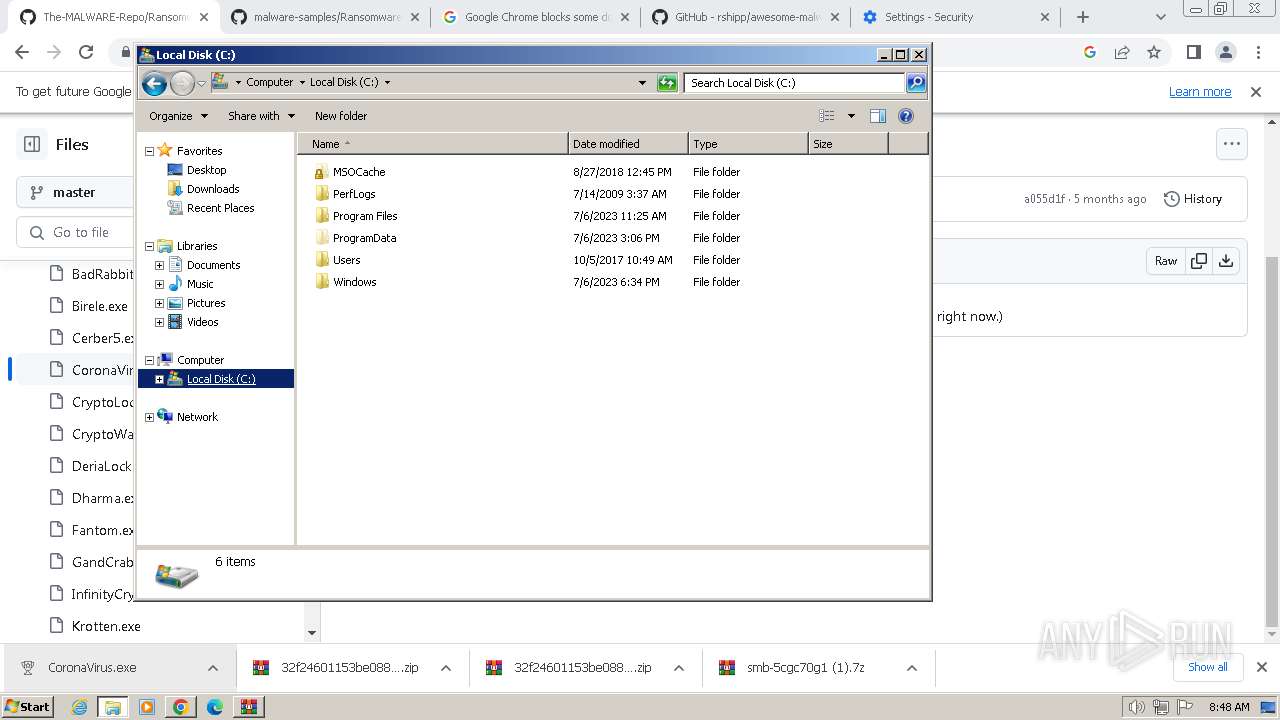Expand the Pictures library node
This screenshot has width=1280, height=720.
159,303
